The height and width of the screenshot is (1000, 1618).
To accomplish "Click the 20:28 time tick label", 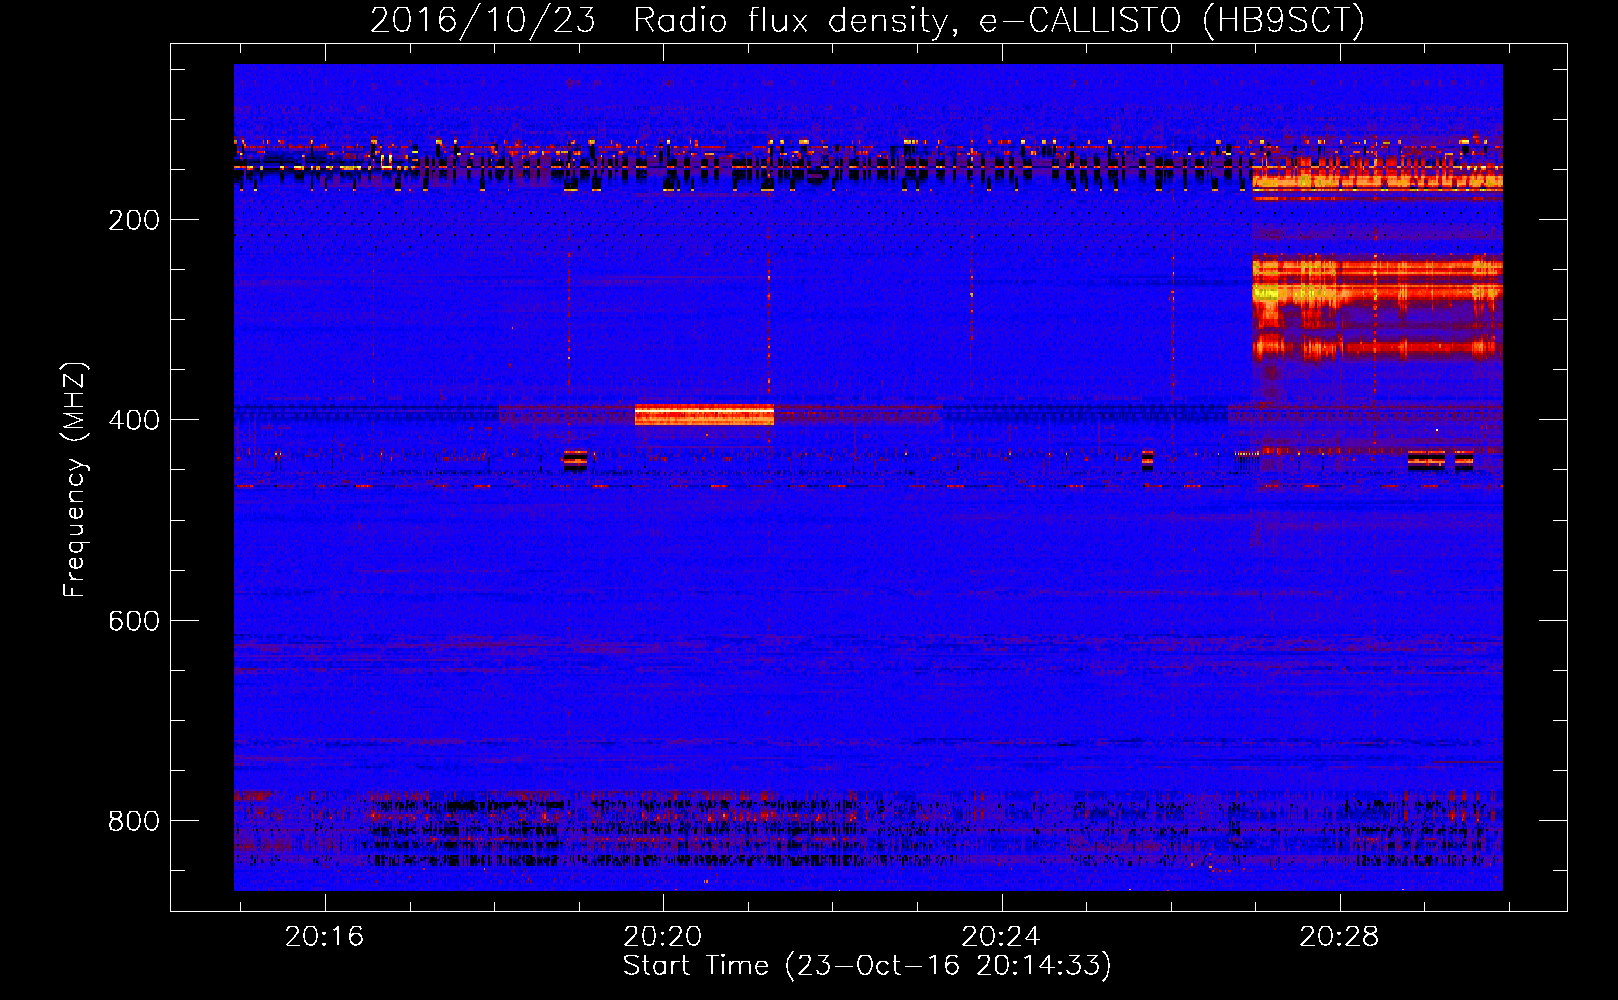I will coord(1339,937).
